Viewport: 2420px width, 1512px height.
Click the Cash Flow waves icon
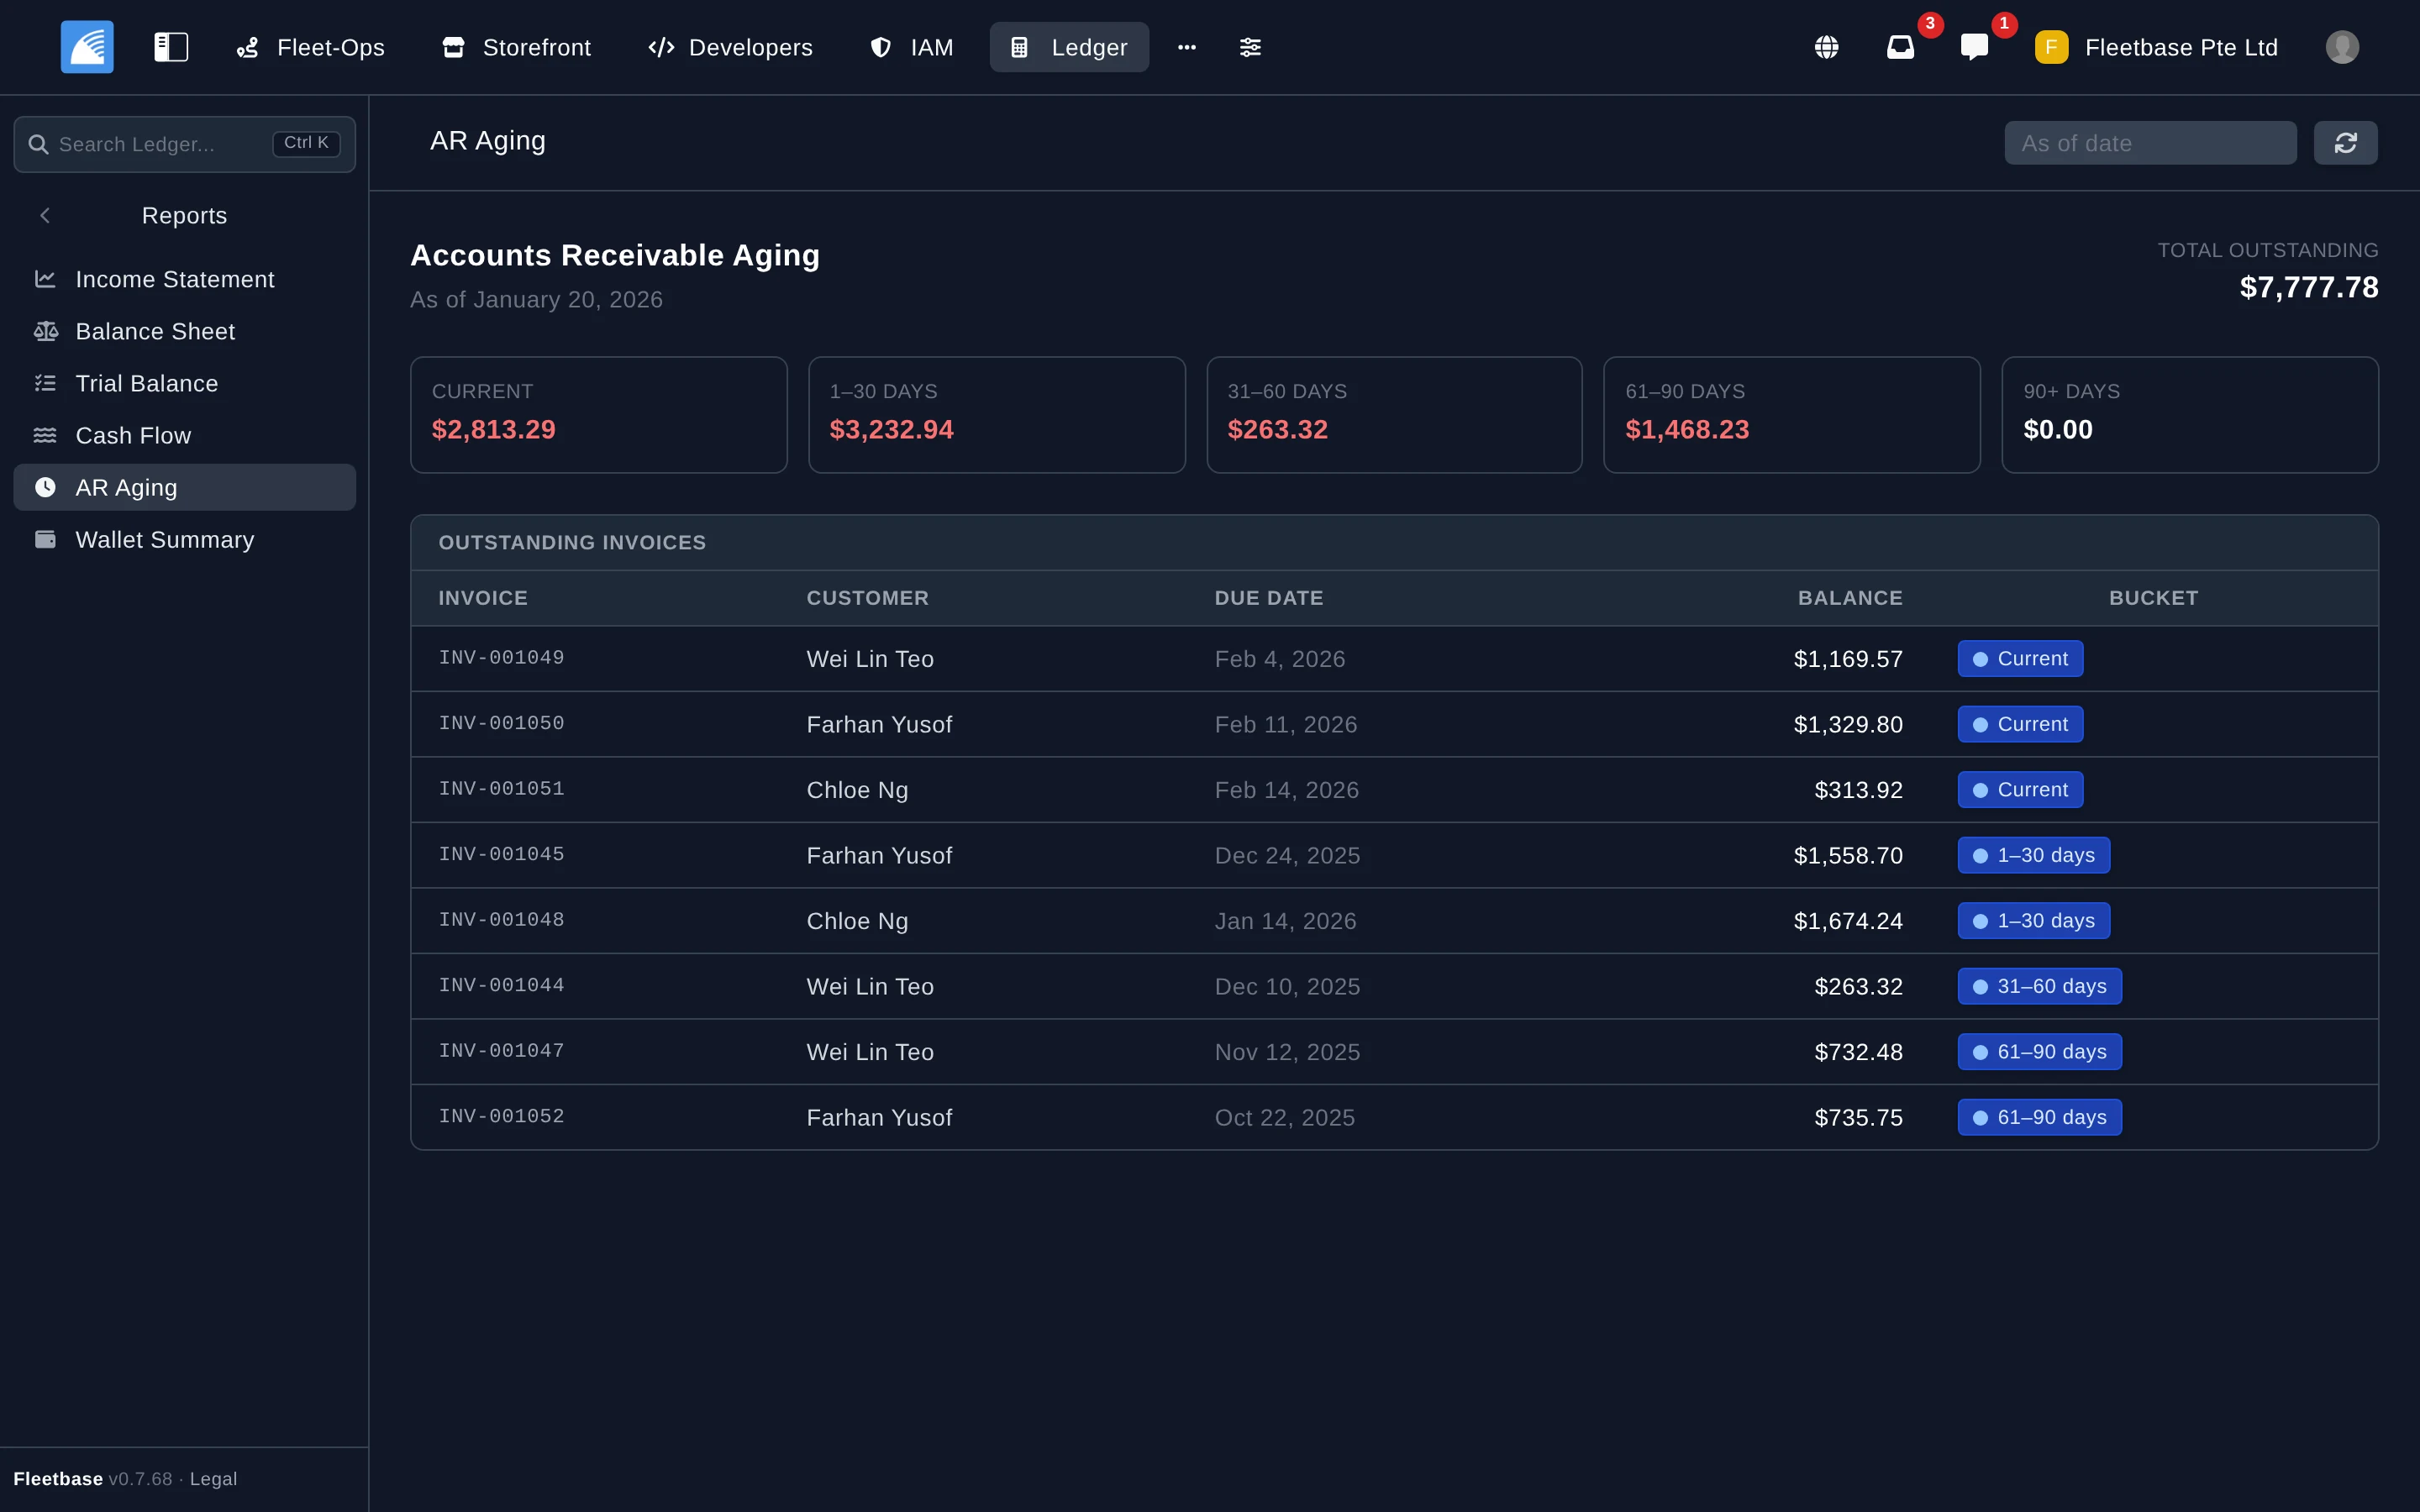45,435
